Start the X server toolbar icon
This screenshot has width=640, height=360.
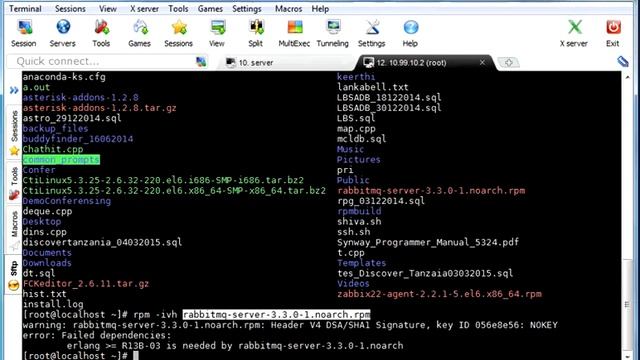(x=574, y=33)
